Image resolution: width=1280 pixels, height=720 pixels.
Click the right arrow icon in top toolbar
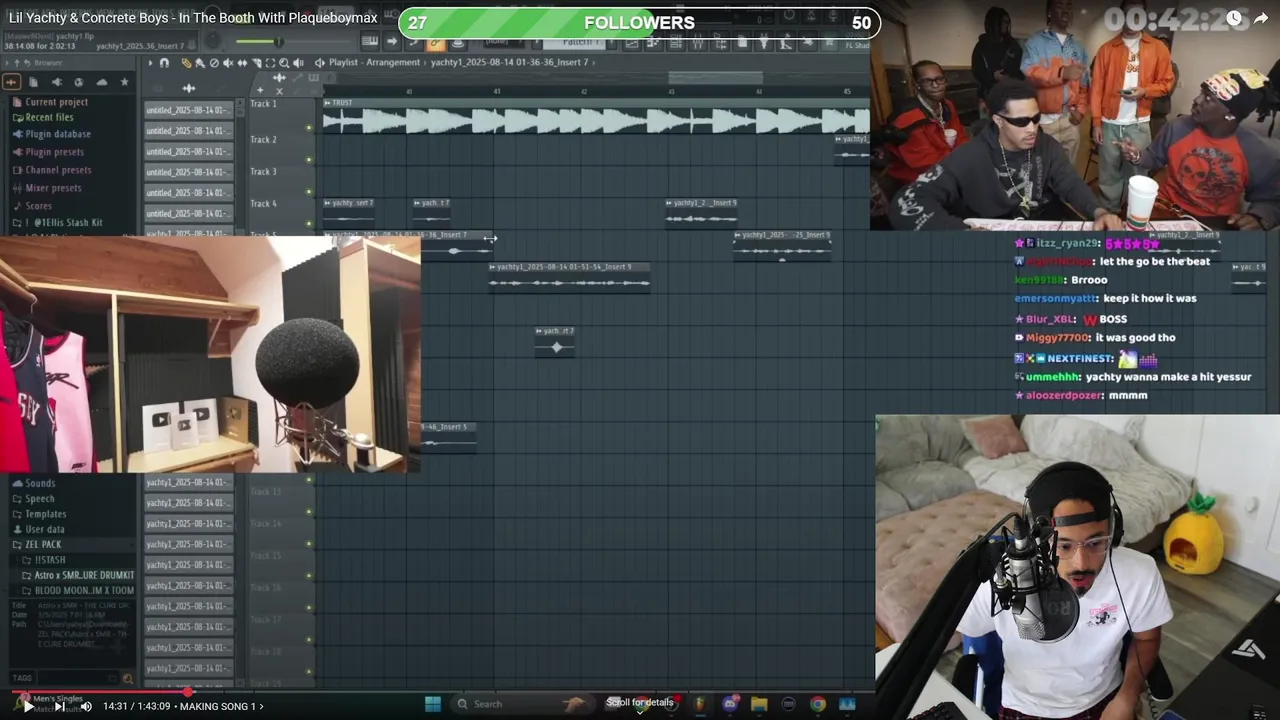click(392, 41)
